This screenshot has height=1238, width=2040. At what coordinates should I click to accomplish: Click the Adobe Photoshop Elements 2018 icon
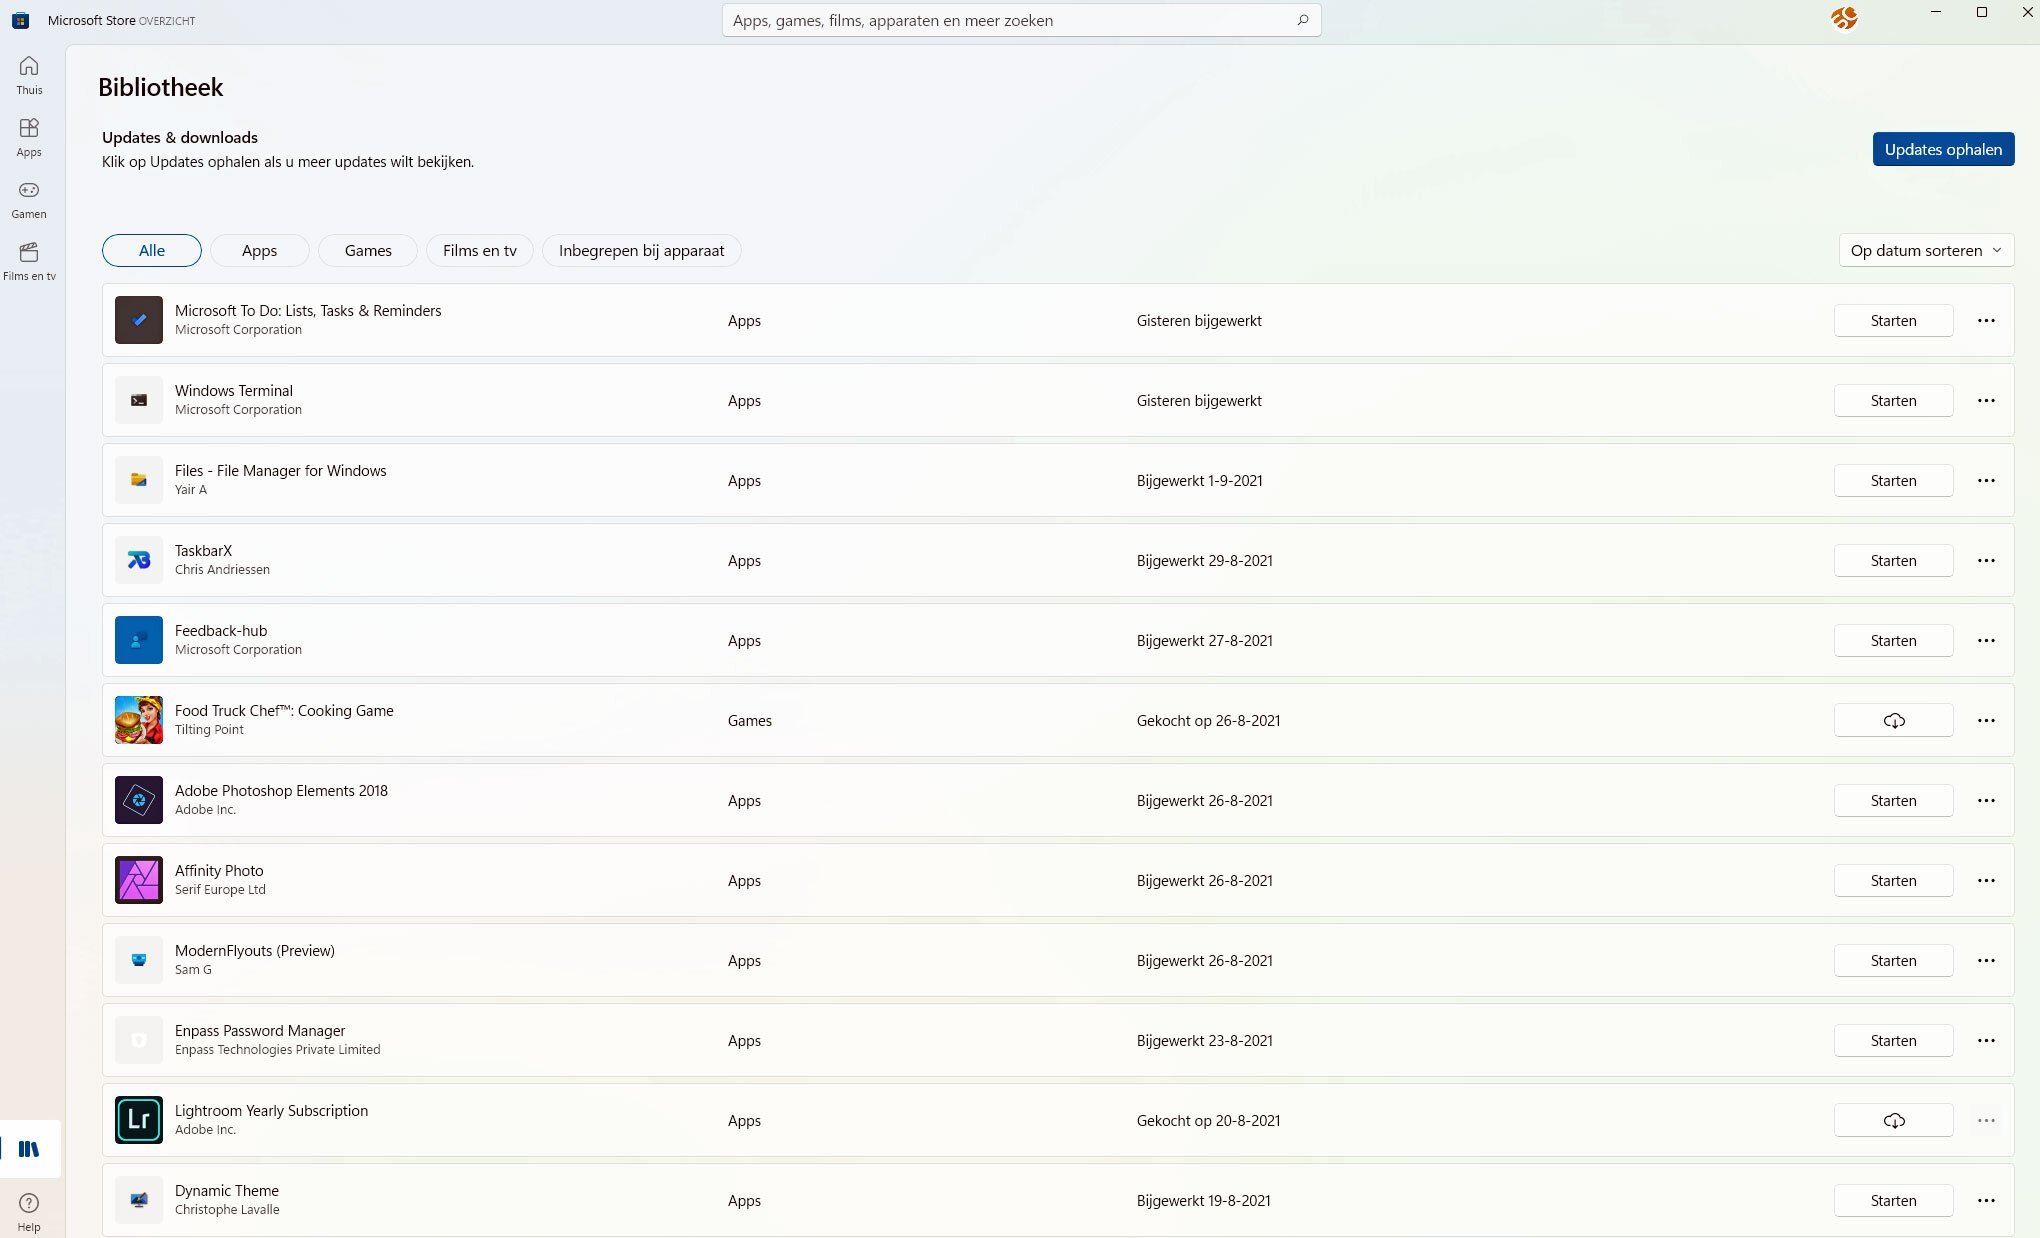pyautogui.click(x=139, y=800)
